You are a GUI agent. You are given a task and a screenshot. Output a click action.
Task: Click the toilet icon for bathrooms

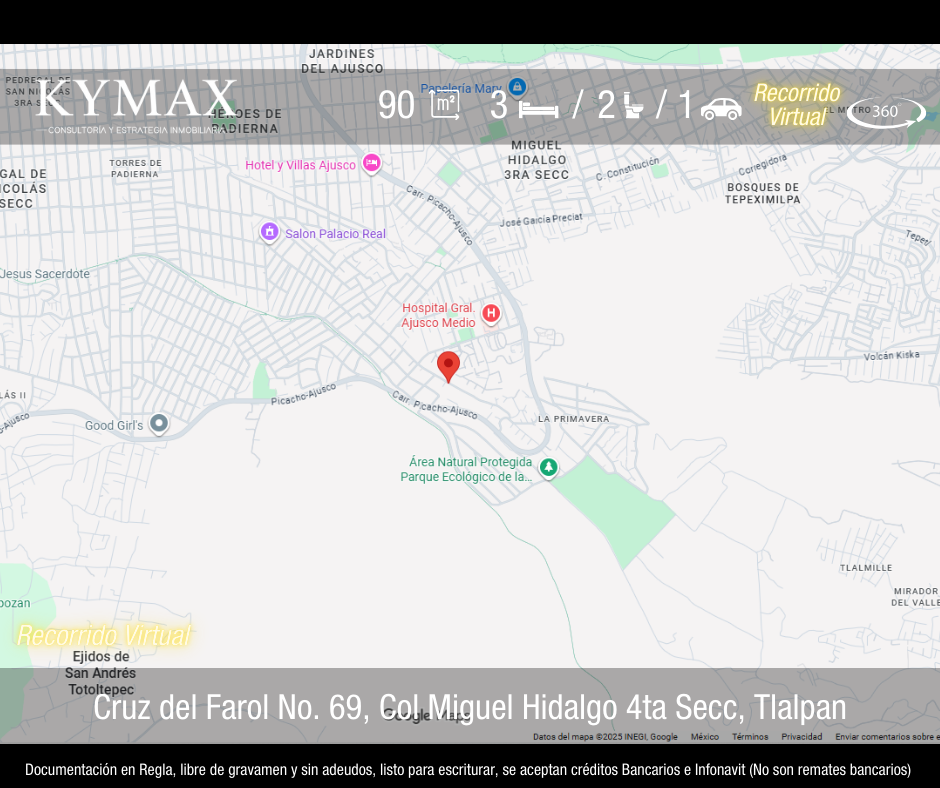tap(633, 106)
